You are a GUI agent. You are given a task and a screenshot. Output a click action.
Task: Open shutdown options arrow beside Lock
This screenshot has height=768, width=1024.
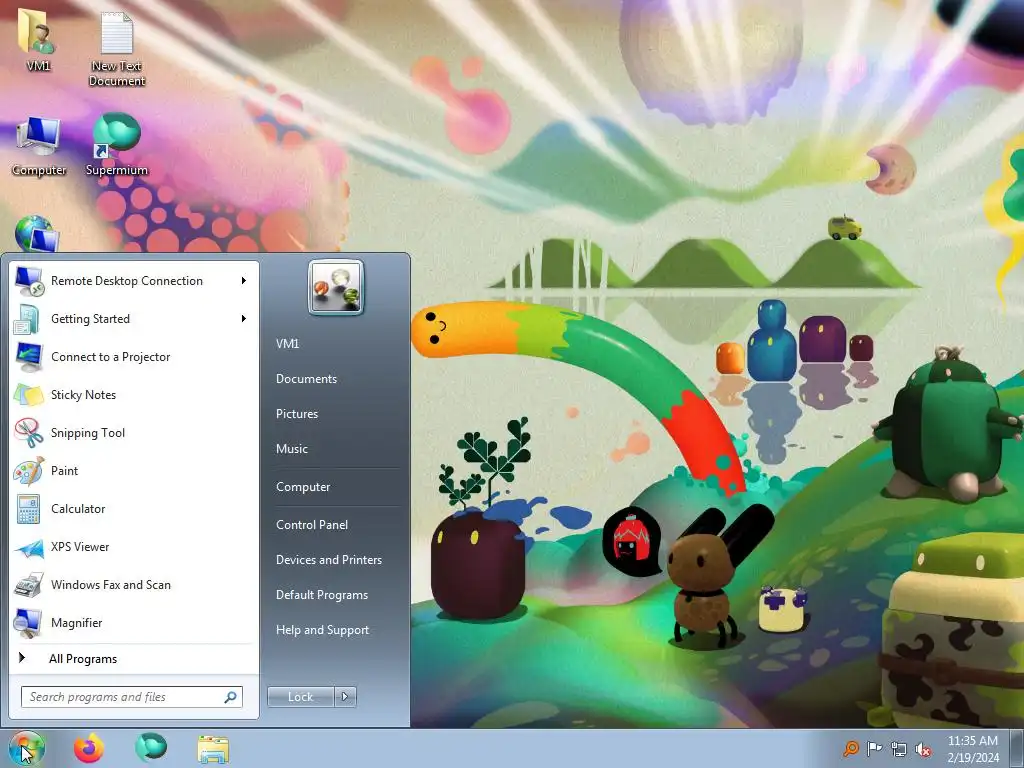coord(346,697)
